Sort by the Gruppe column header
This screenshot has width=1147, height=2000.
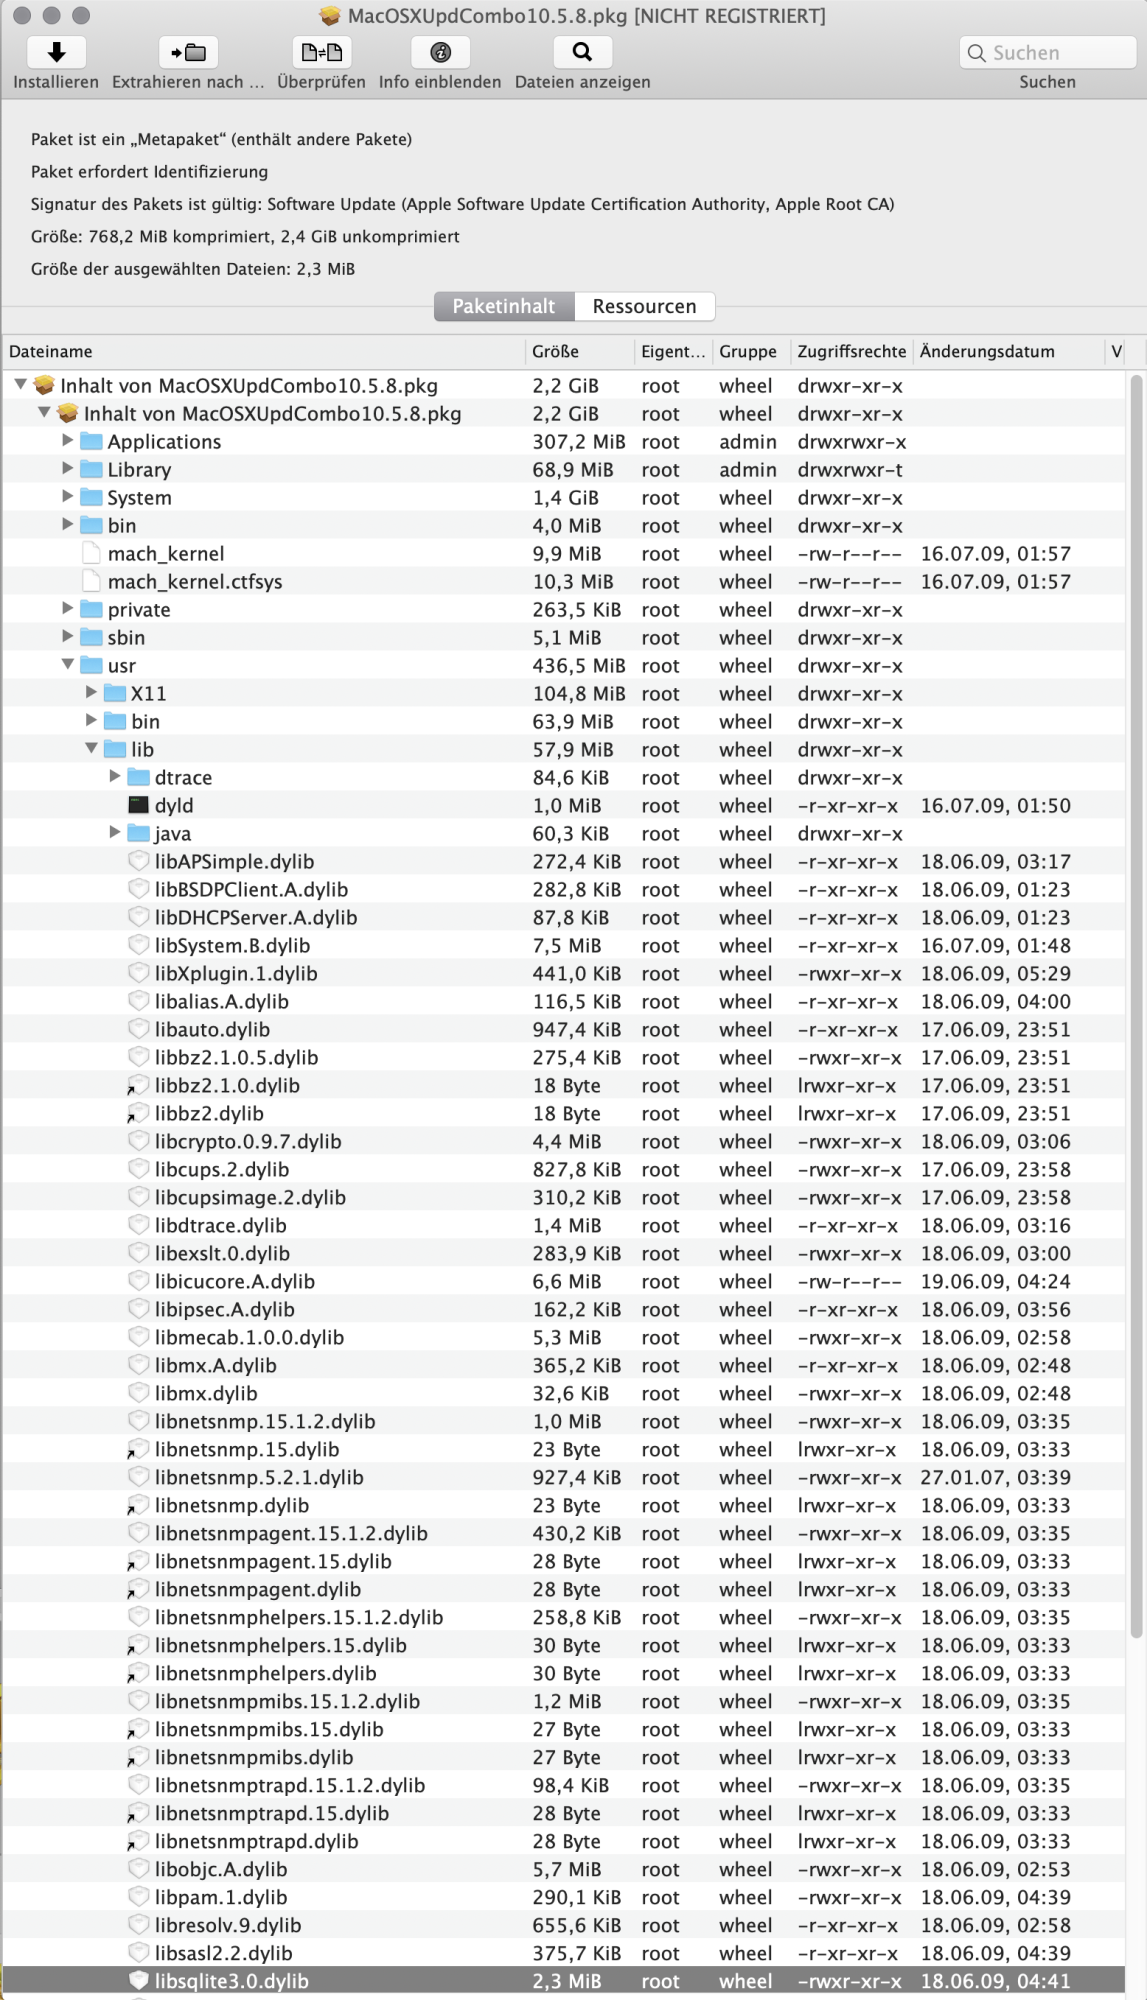click(x=750, y=352)
